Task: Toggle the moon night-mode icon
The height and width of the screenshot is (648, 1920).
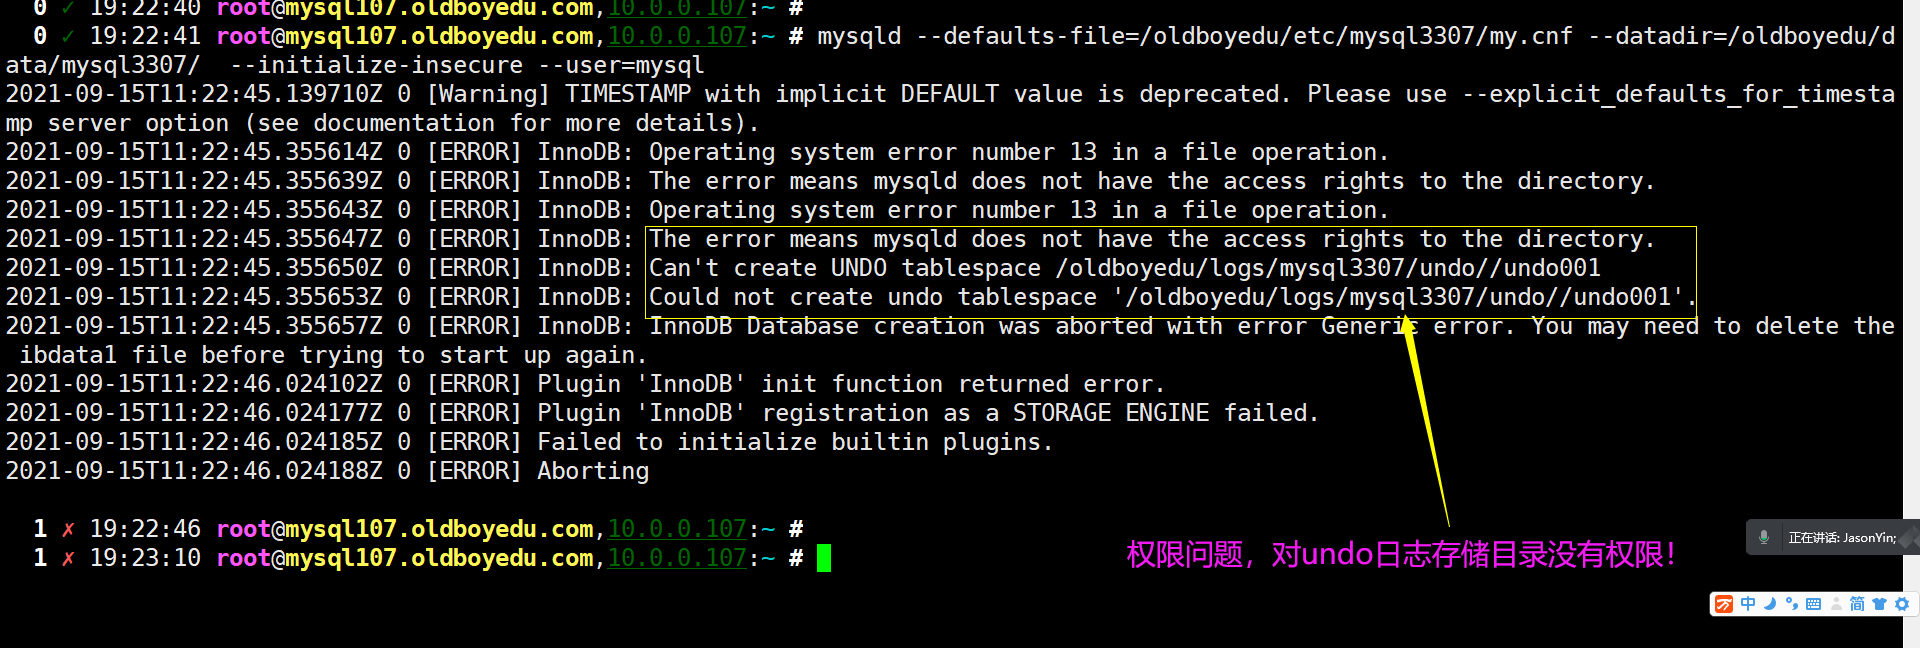Action: (x=1770, y=604)
